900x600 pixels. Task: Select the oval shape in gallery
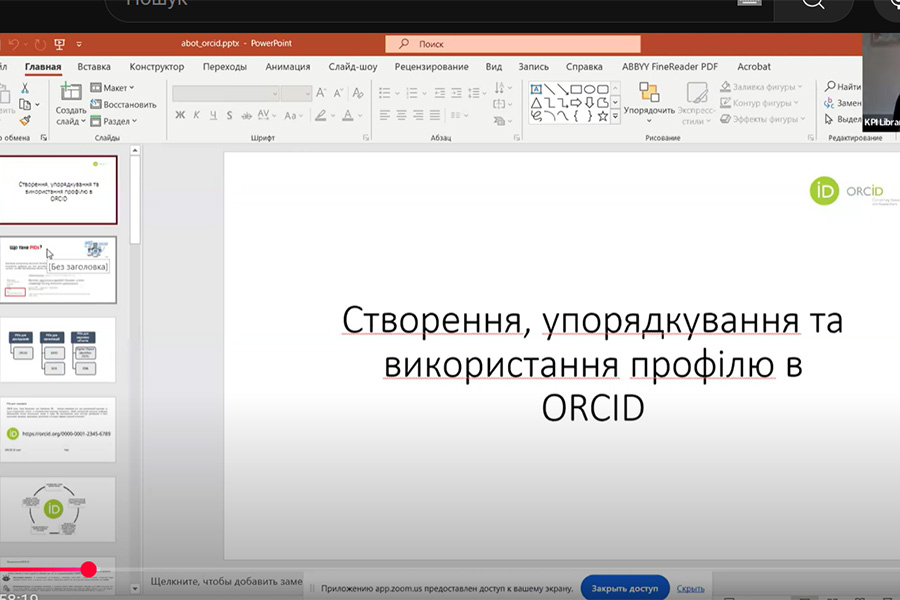tap(589, 89)
